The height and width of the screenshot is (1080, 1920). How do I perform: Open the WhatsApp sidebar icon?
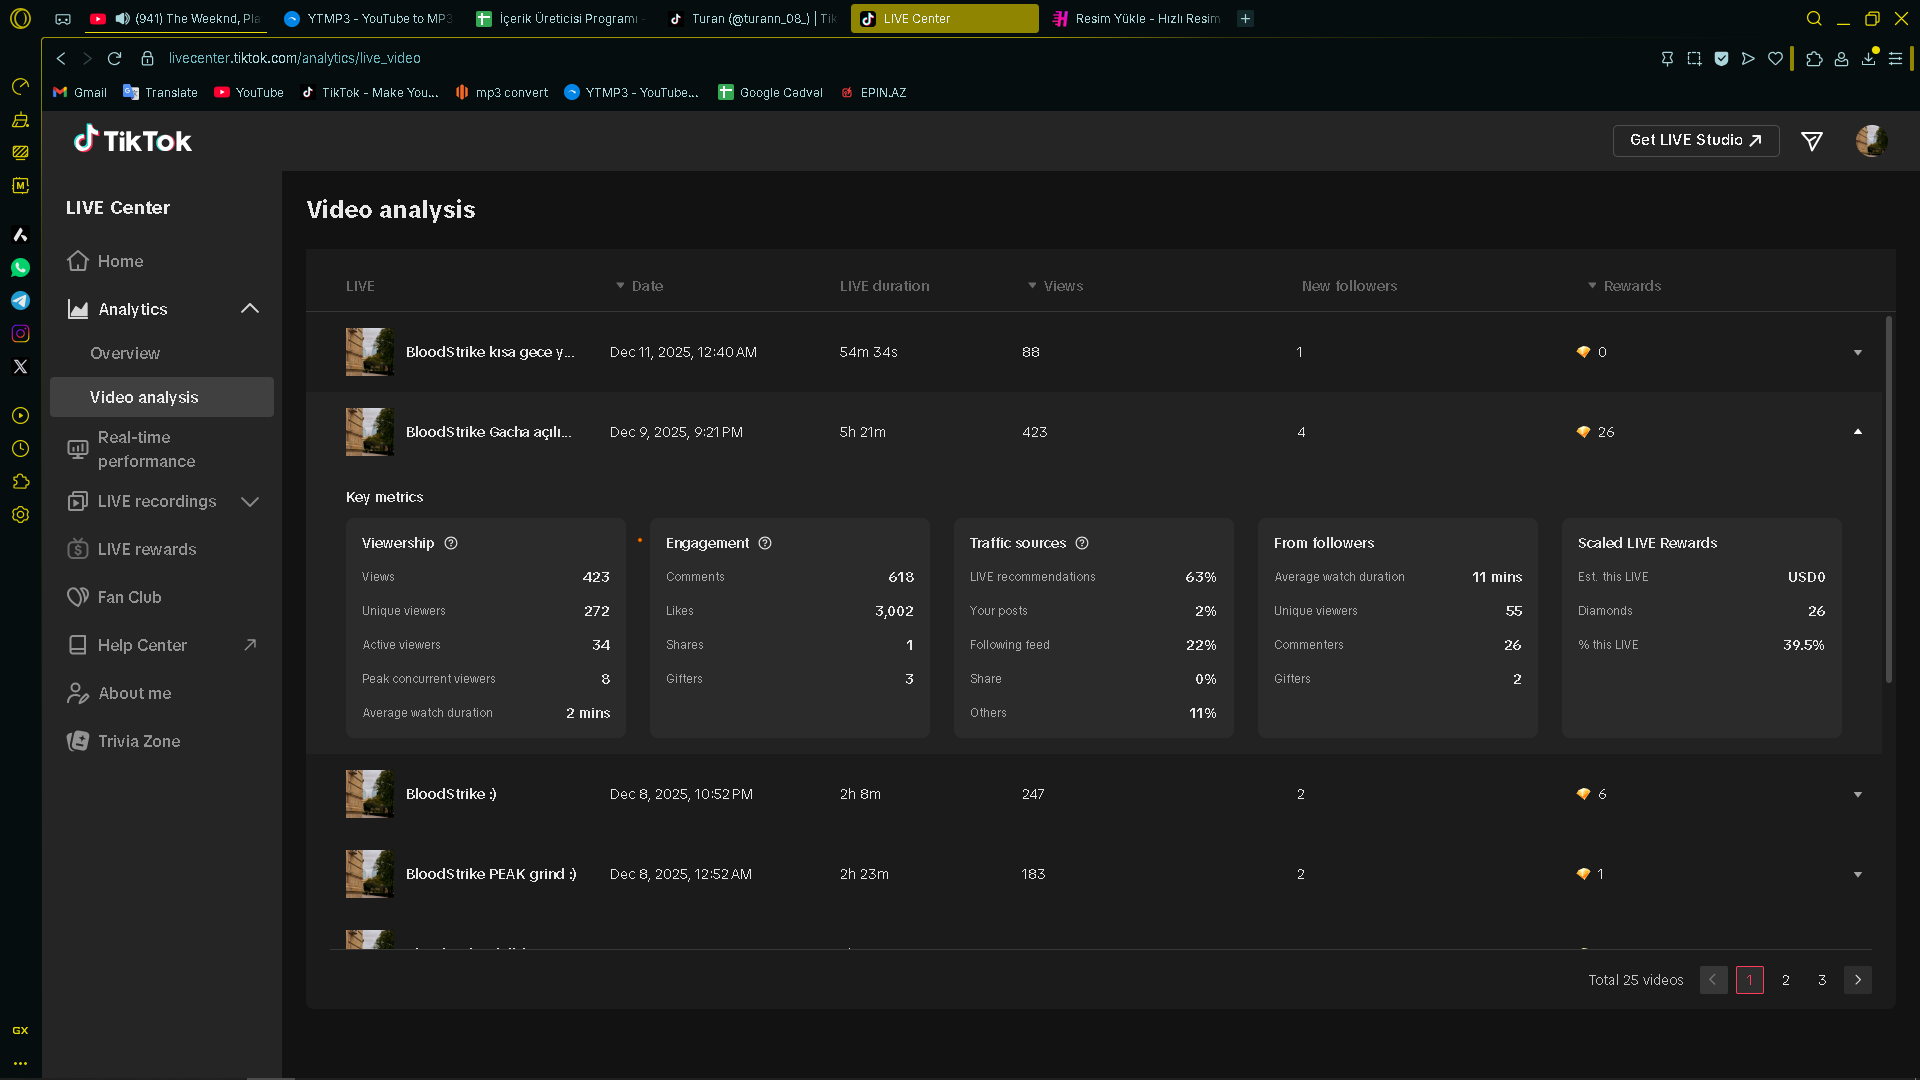(x=20, y=268)
